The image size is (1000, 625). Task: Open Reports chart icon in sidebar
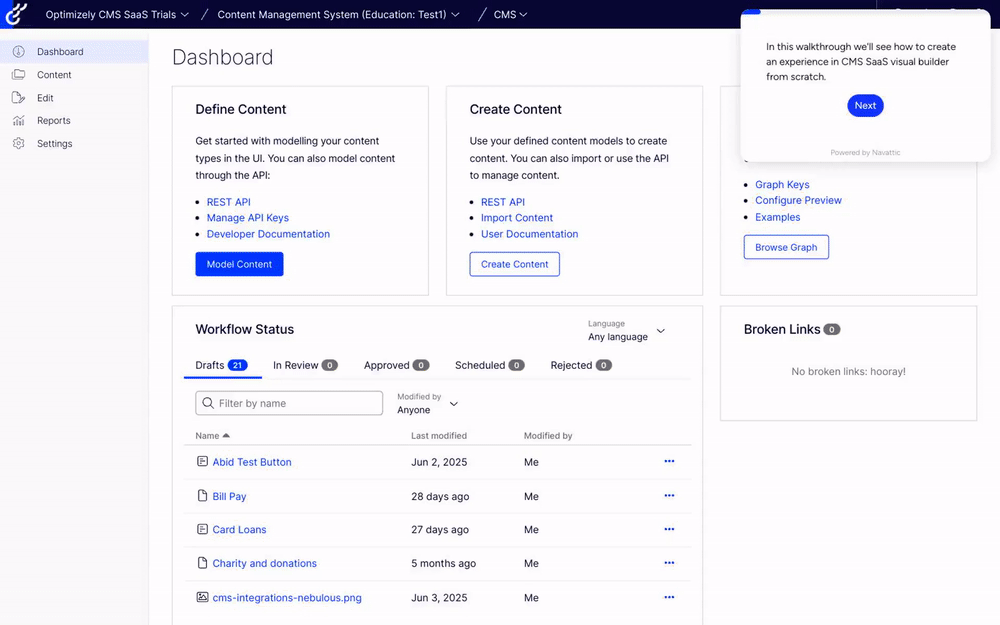18,121
